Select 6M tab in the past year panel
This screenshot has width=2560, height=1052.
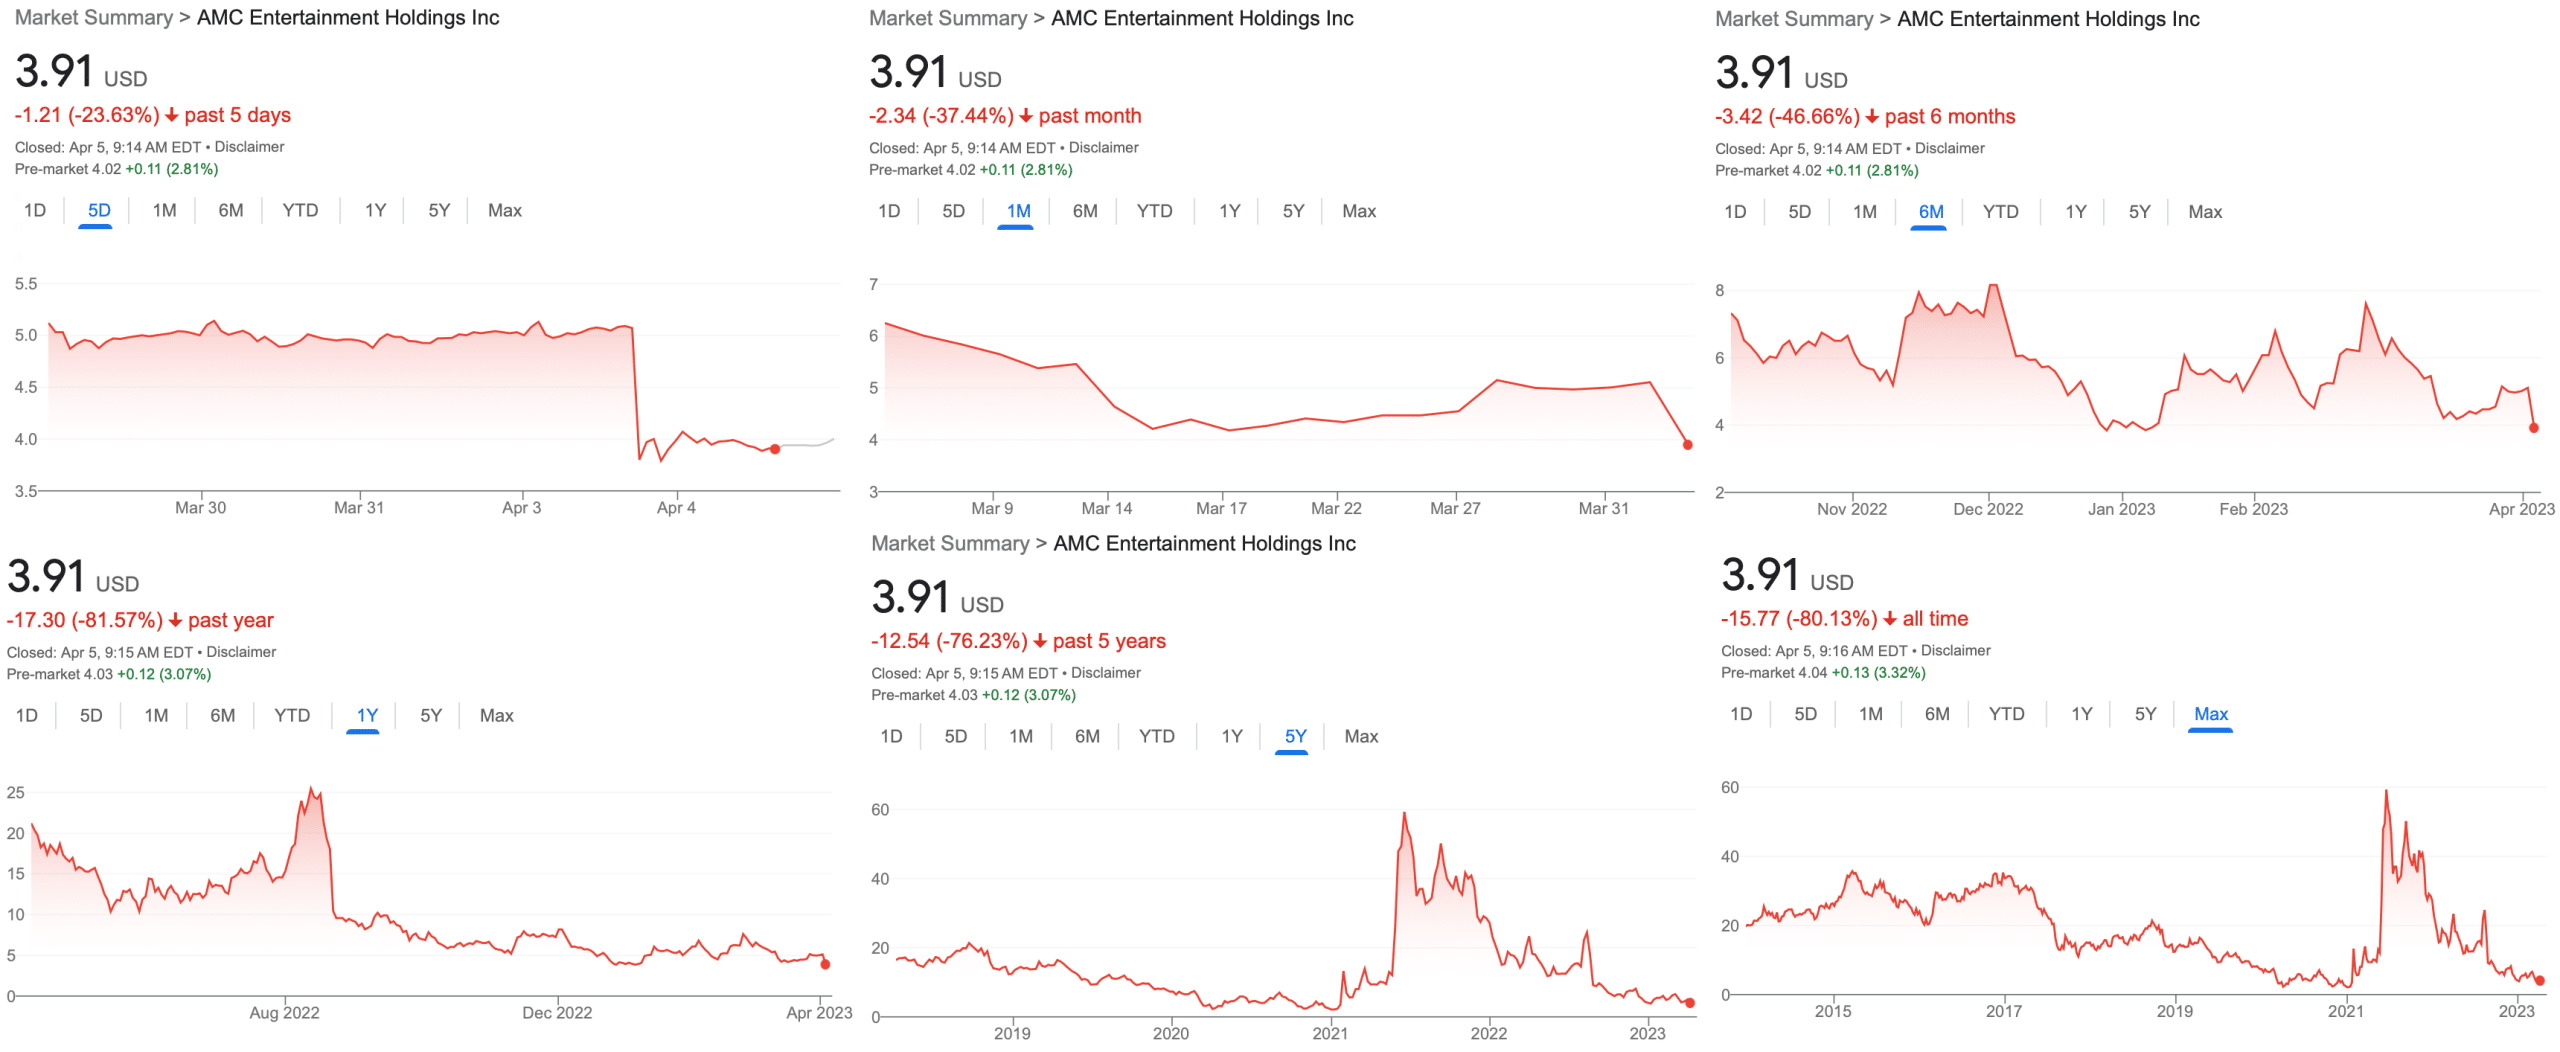click(x=222, y=715)
